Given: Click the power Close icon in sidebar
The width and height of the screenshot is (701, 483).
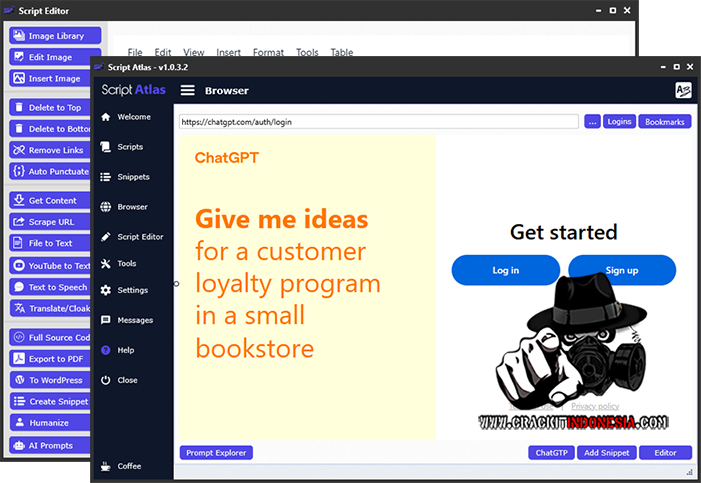Looking at the screenshot, I should (x=106, y=380).
